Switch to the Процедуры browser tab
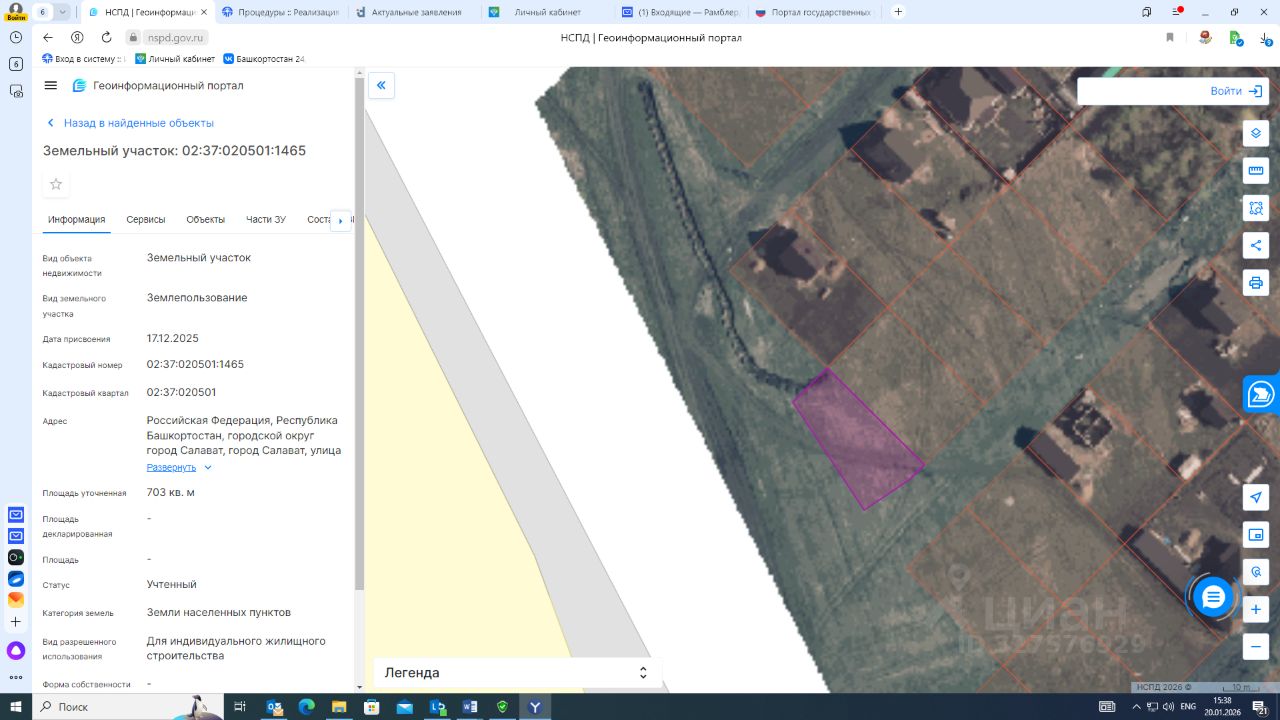This screenshot has width=1280, height=720. pos(280,12)
